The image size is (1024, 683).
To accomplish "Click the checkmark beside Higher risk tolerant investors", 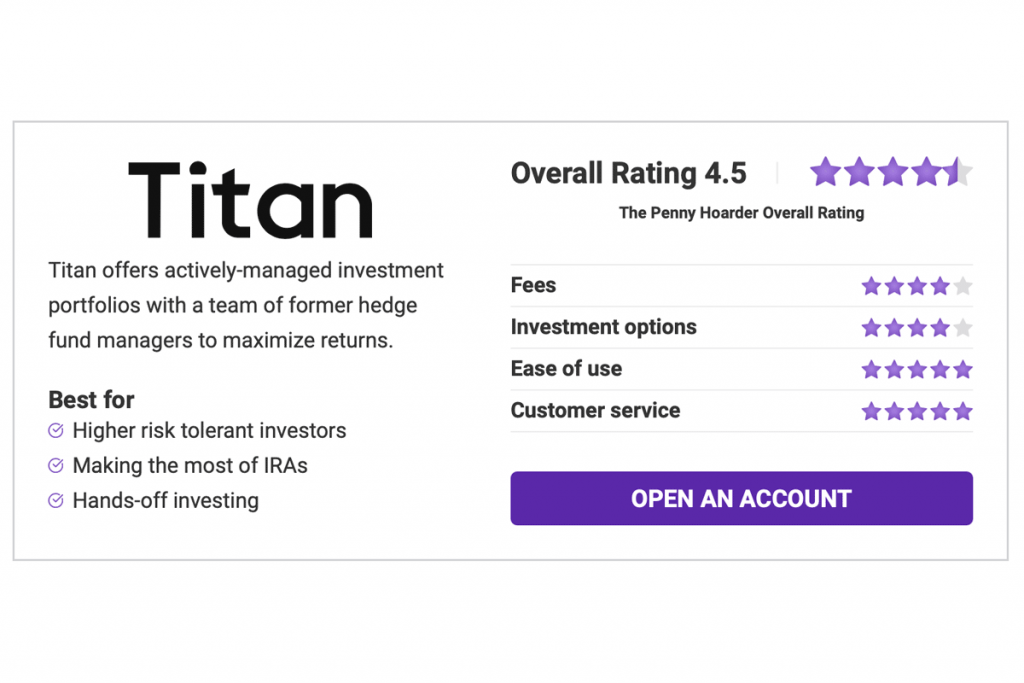I will click(x=55, y=431).
